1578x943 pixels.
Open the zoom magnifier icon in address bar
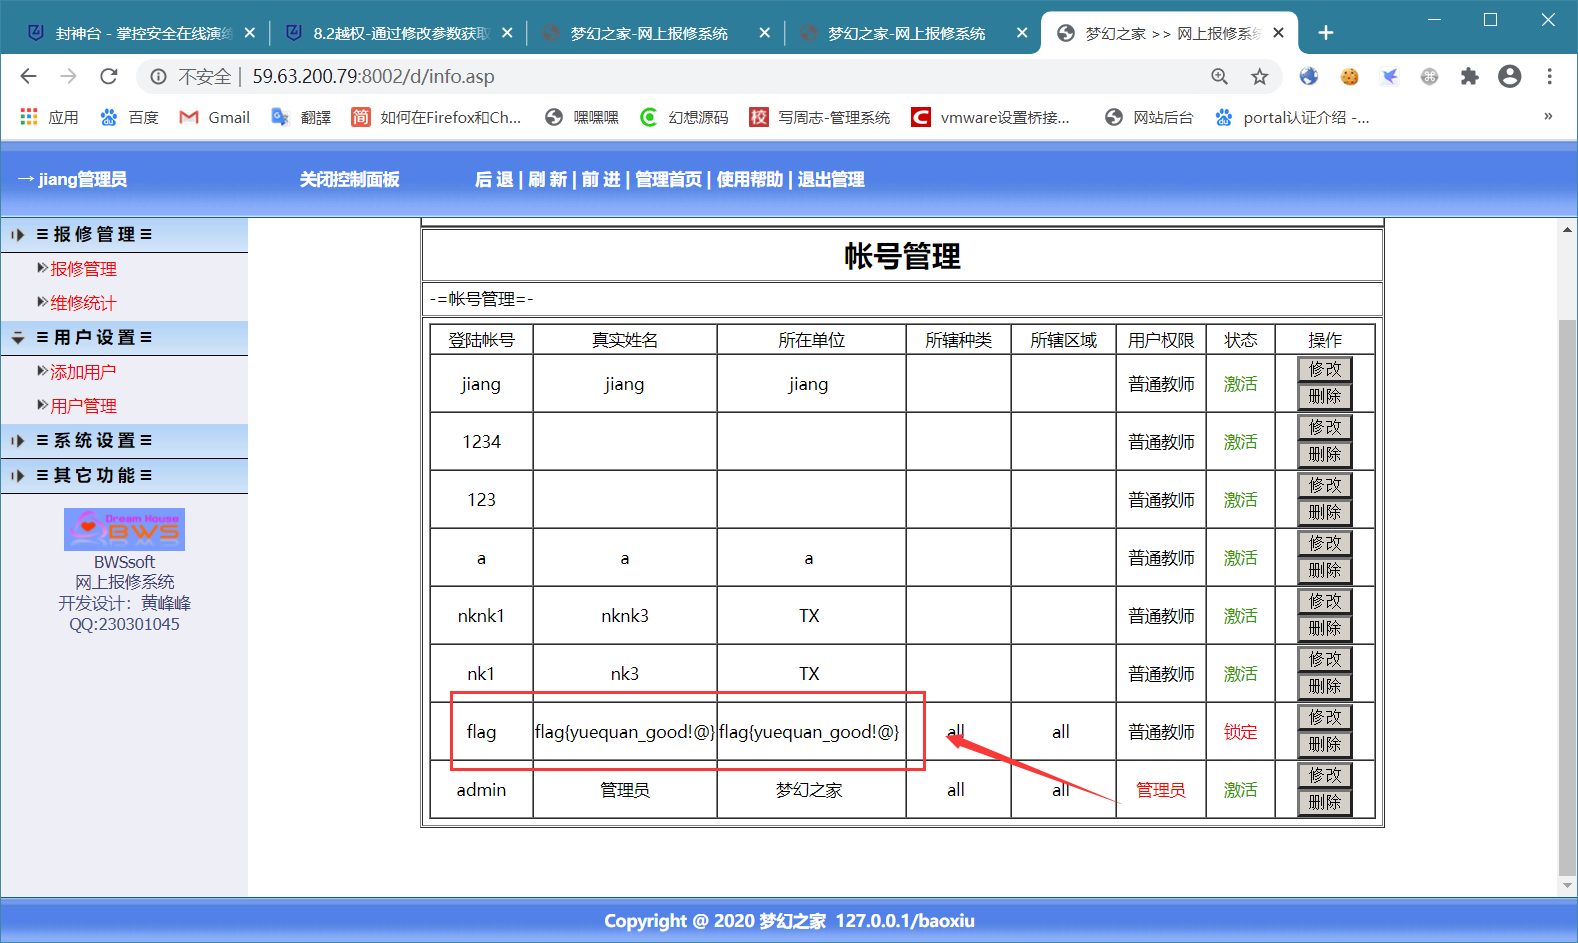click(x=1219, y=76)
